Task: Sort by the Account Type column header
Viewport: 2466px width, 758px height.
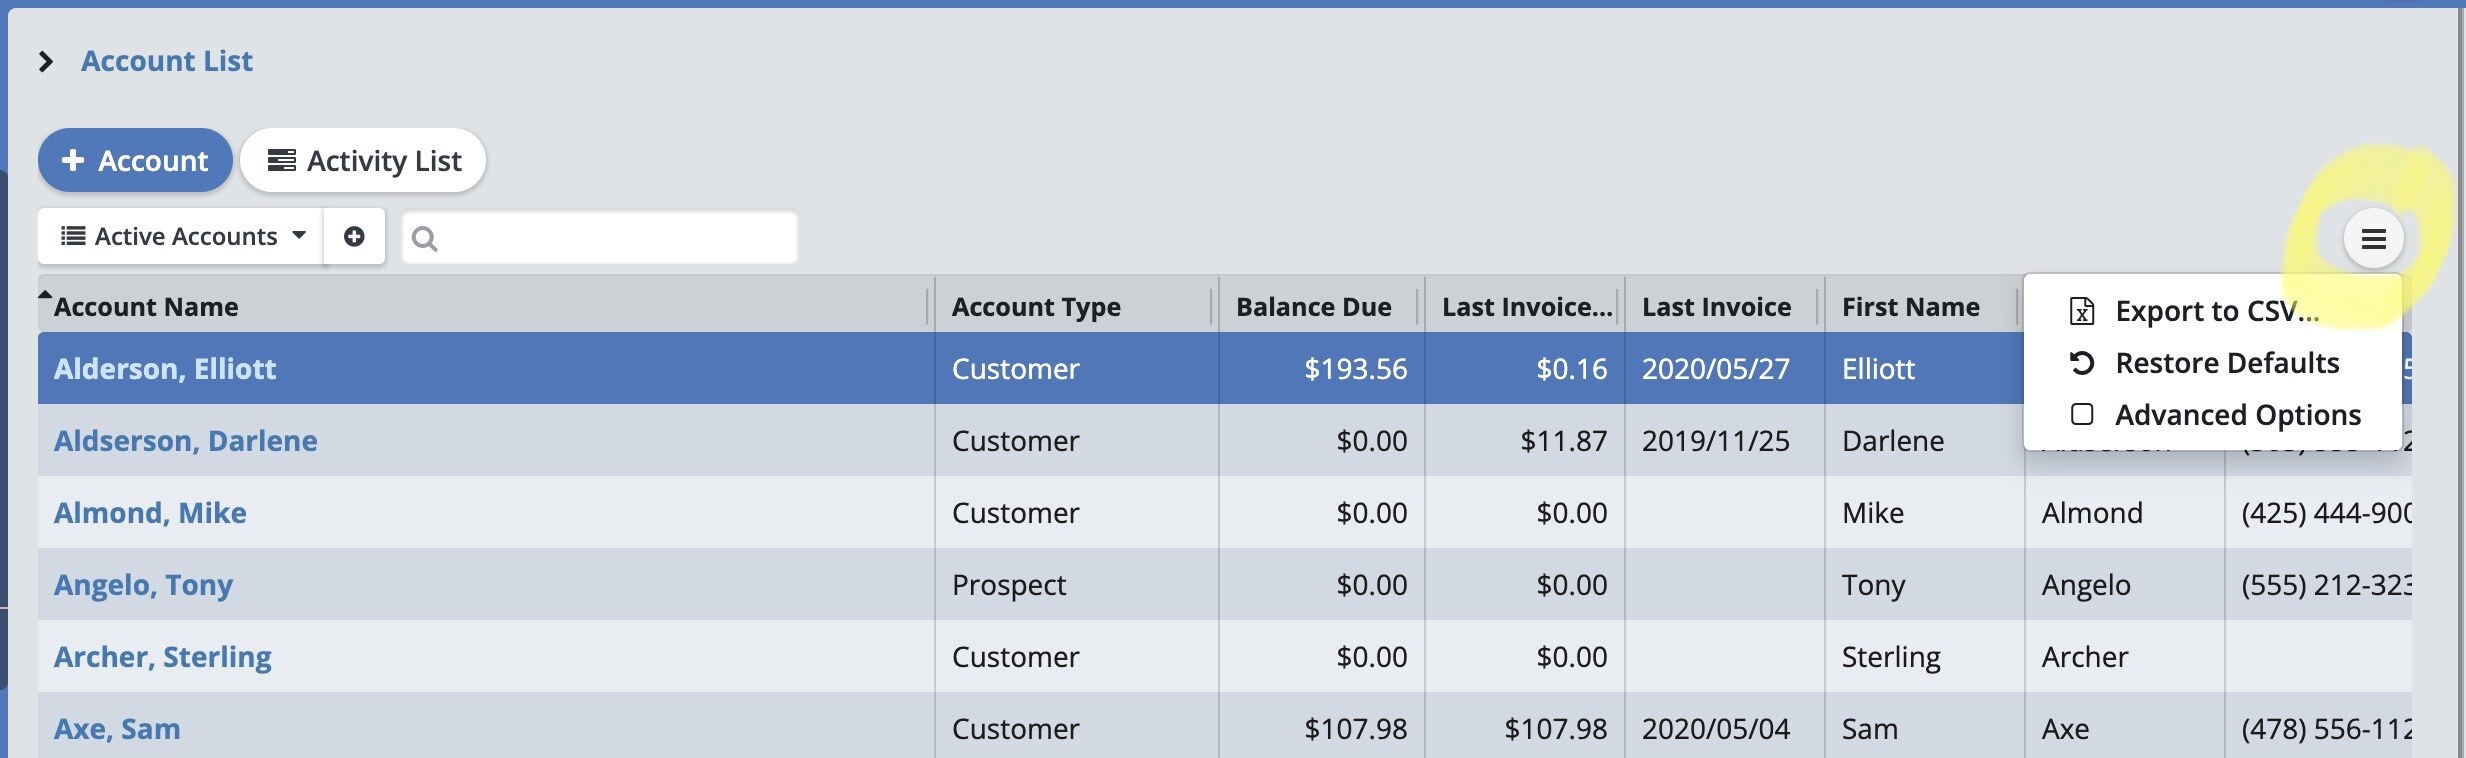Action: coord(1036,307)
